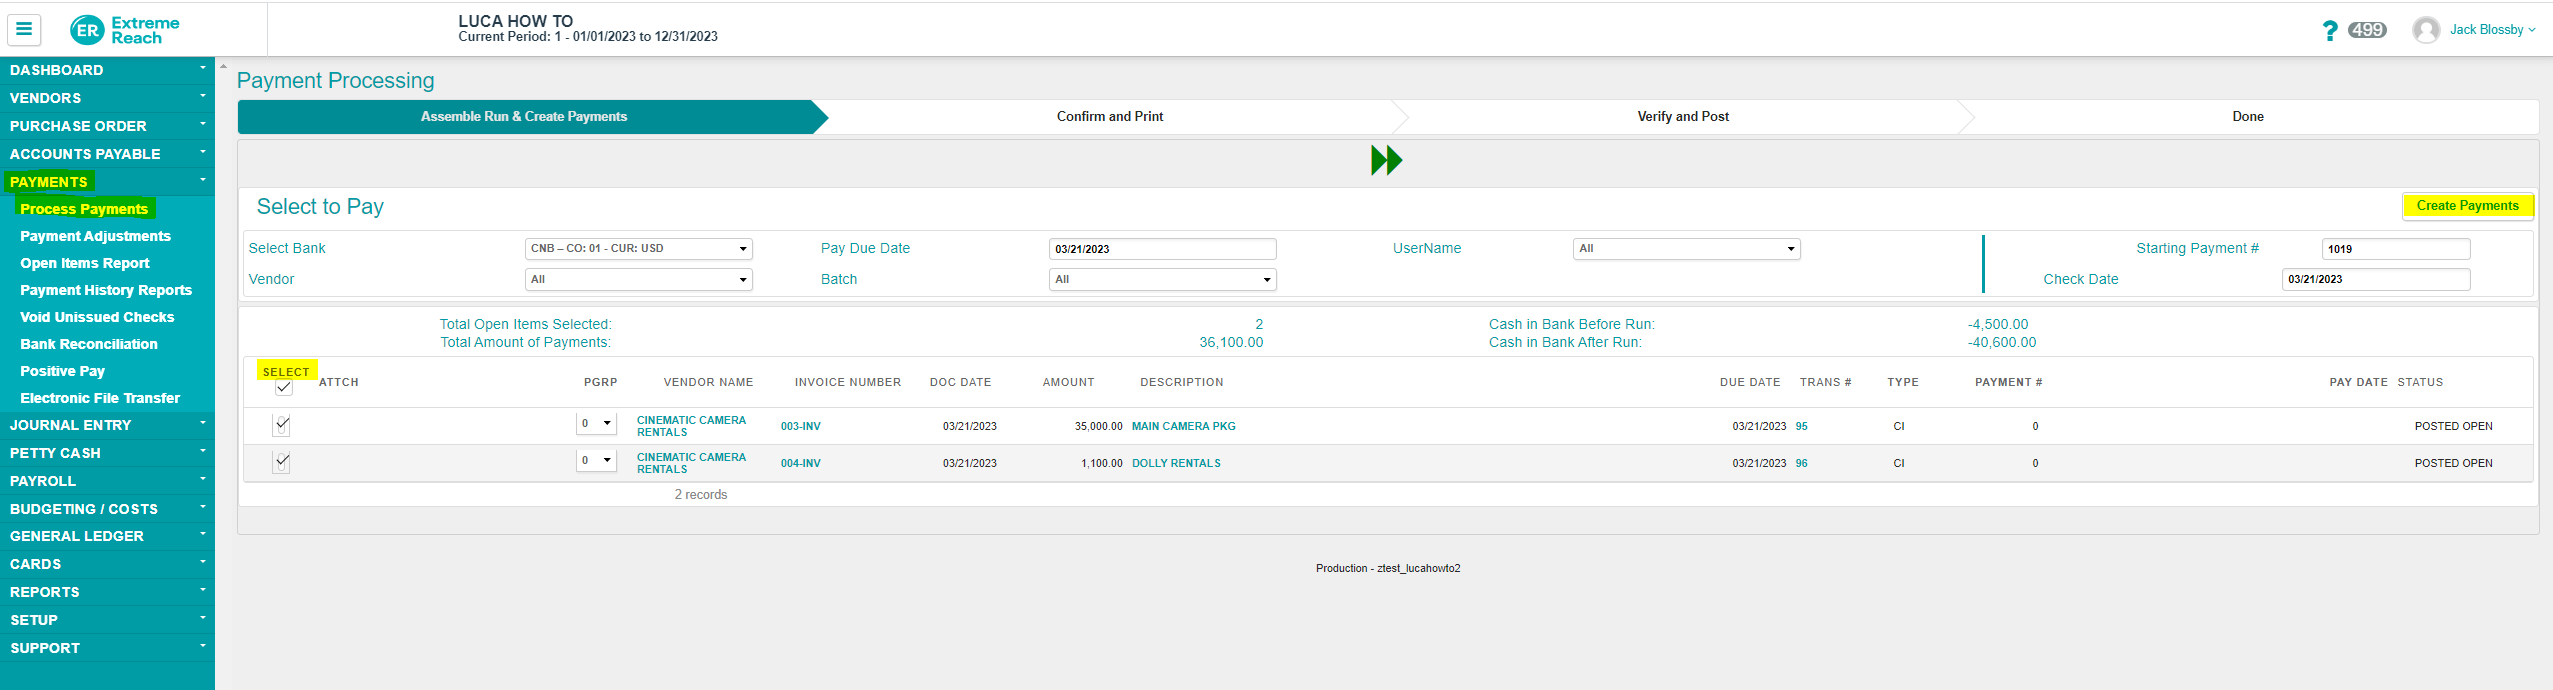Screen dimensions: 2553x690
Task: Expand the Batch dropdown
Action: pos(1162,280)
